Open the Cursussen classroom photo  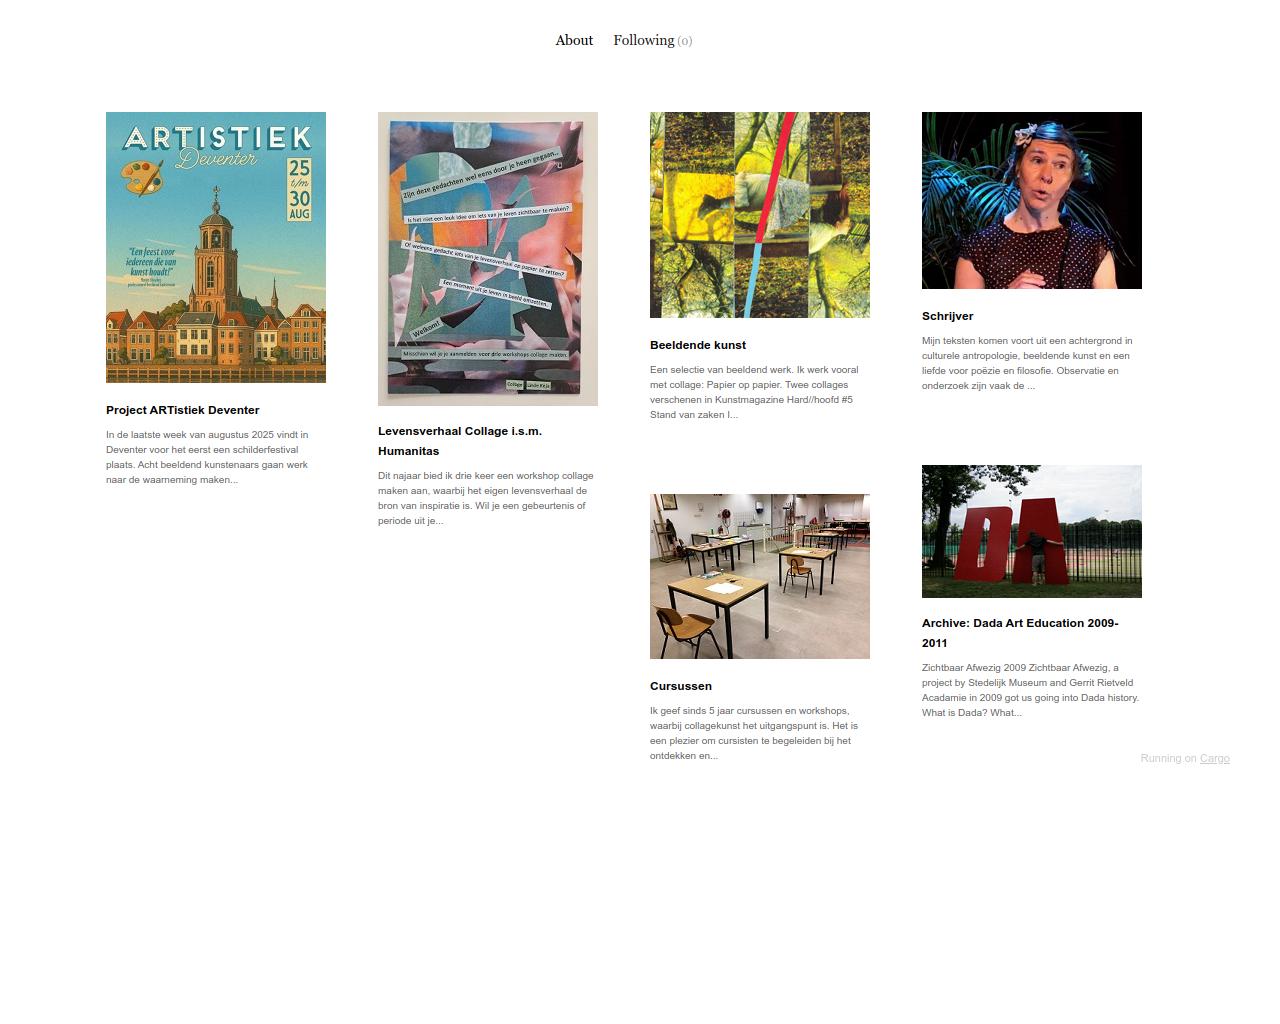click(760, 576)
